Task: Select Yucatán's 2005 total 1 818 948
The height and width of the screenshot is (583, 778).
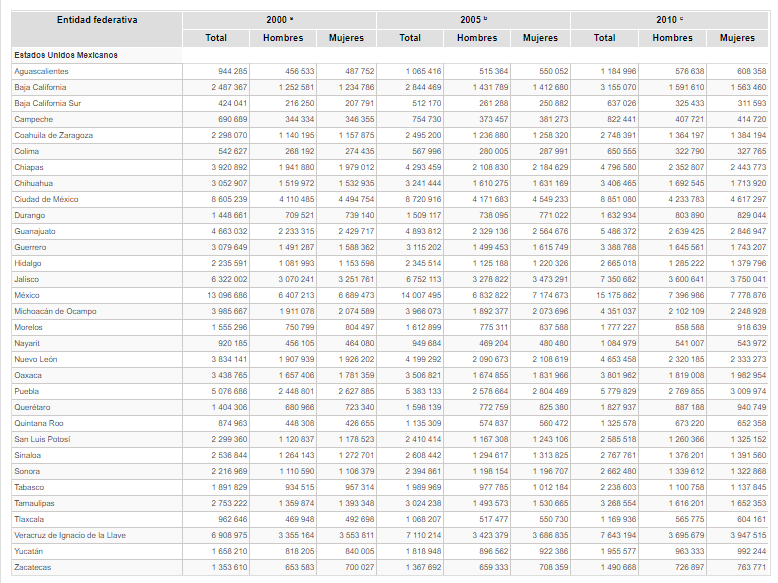Action: 421,552
